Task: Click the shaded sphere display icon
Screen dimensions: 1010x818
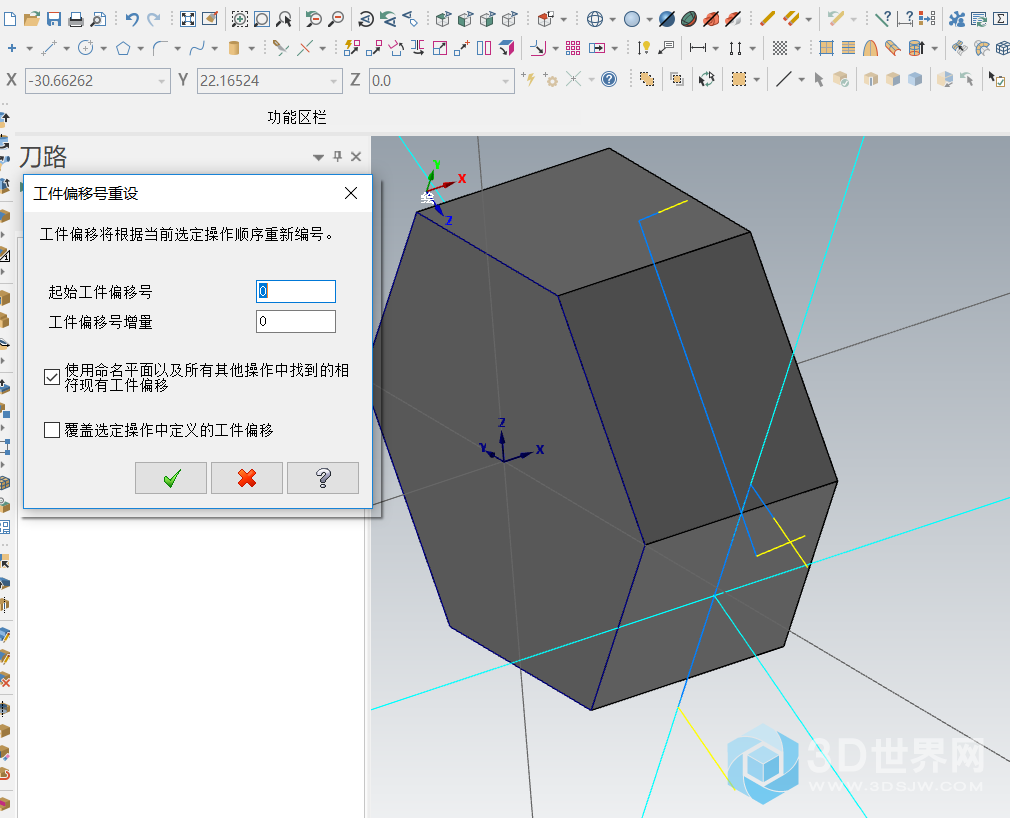Action: pos(632,19)
